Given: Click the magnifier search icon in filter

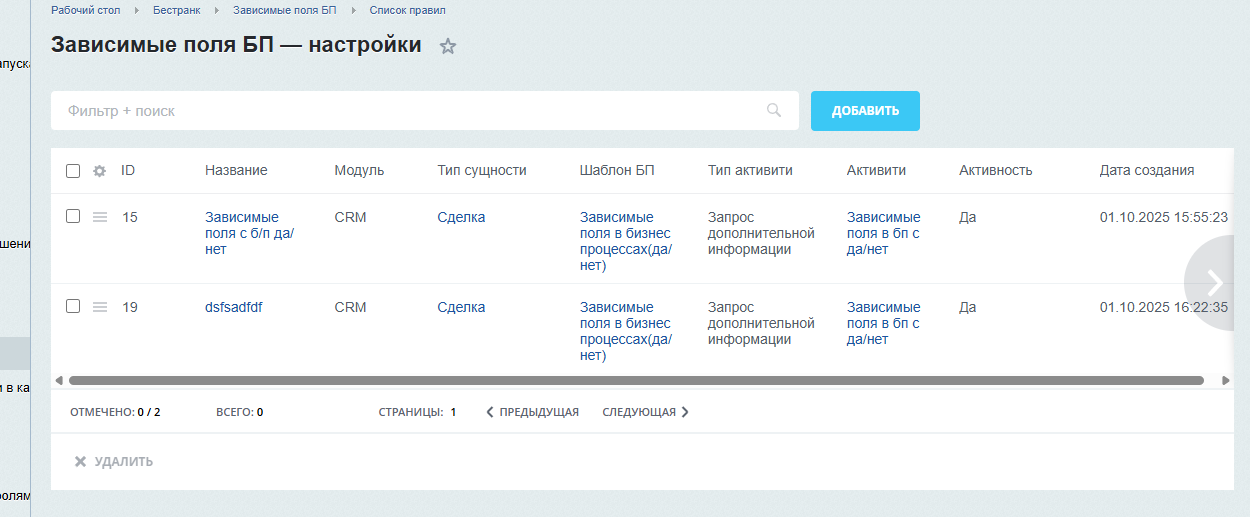Looking at the screenshot, I should tap(773, 110).
